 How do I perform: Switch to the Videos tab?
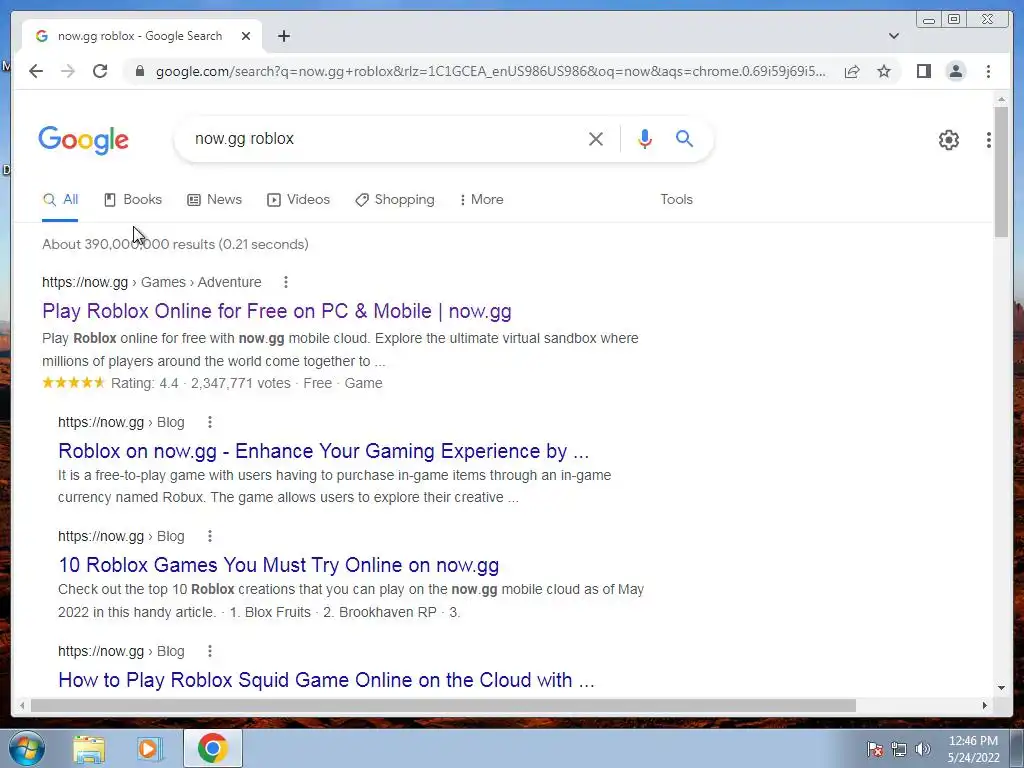pos(298,200)
